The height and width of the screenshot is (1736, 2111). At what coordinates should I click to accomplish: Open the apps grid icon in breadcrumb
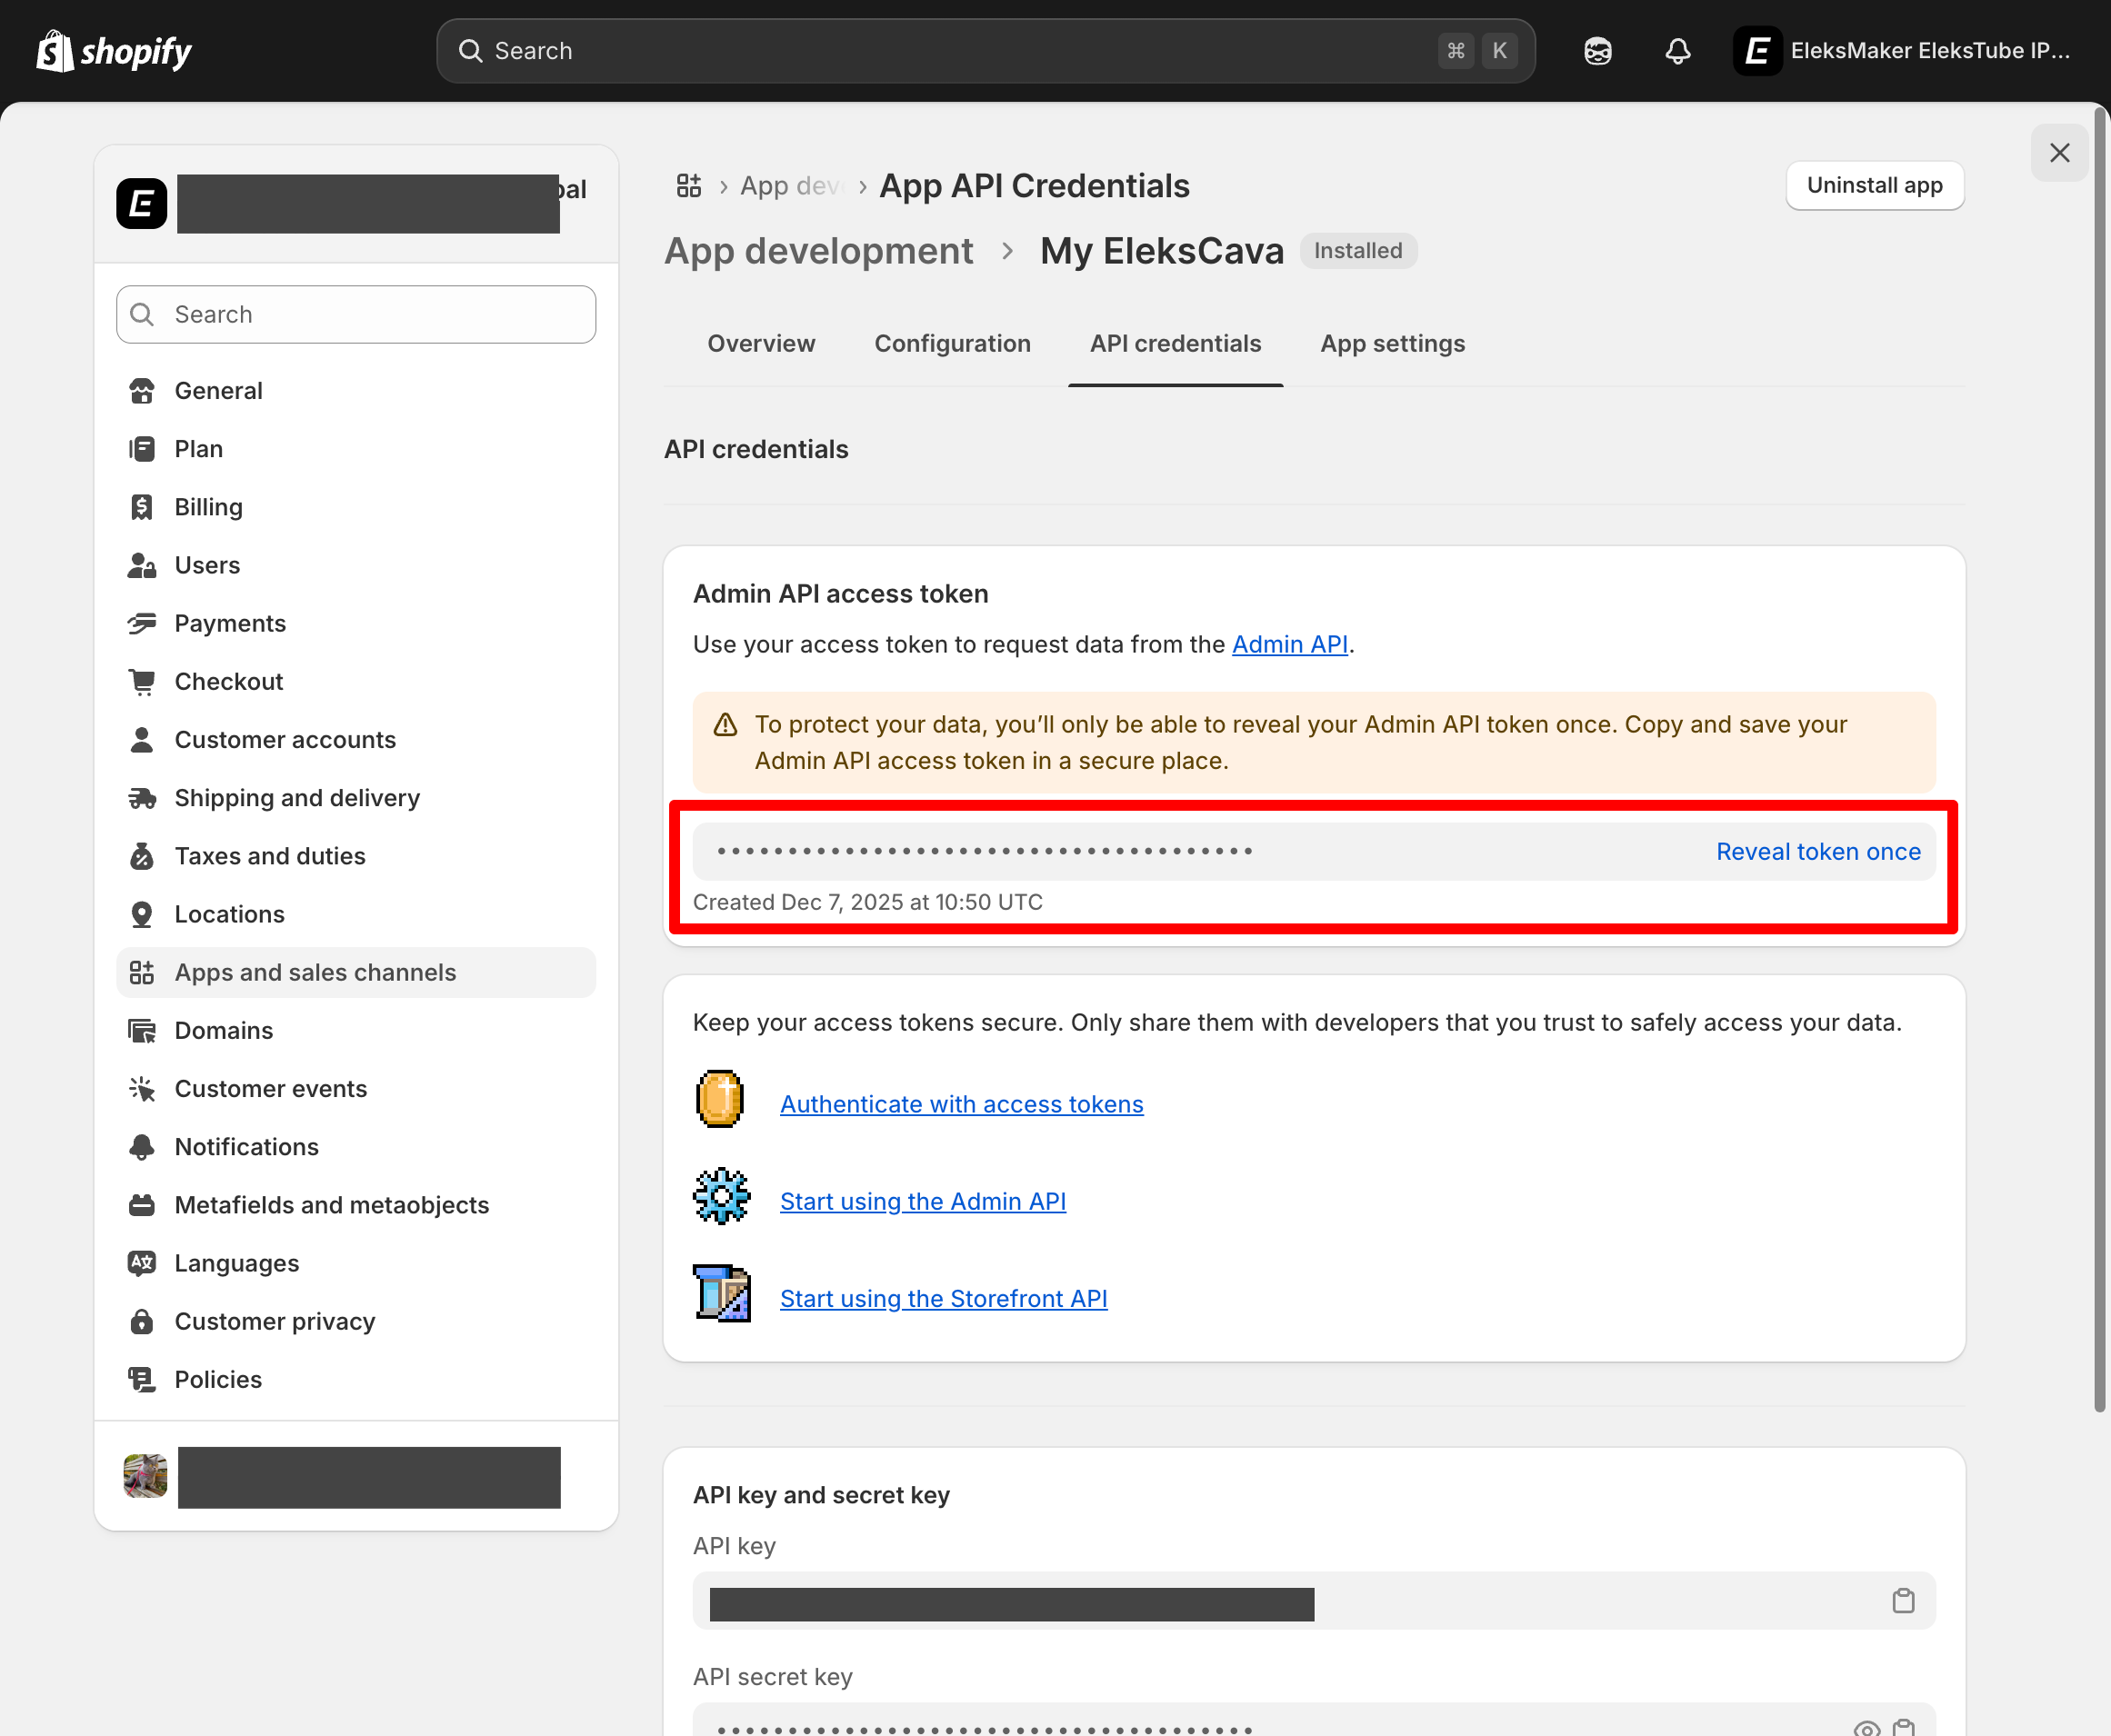coord(688,185)
